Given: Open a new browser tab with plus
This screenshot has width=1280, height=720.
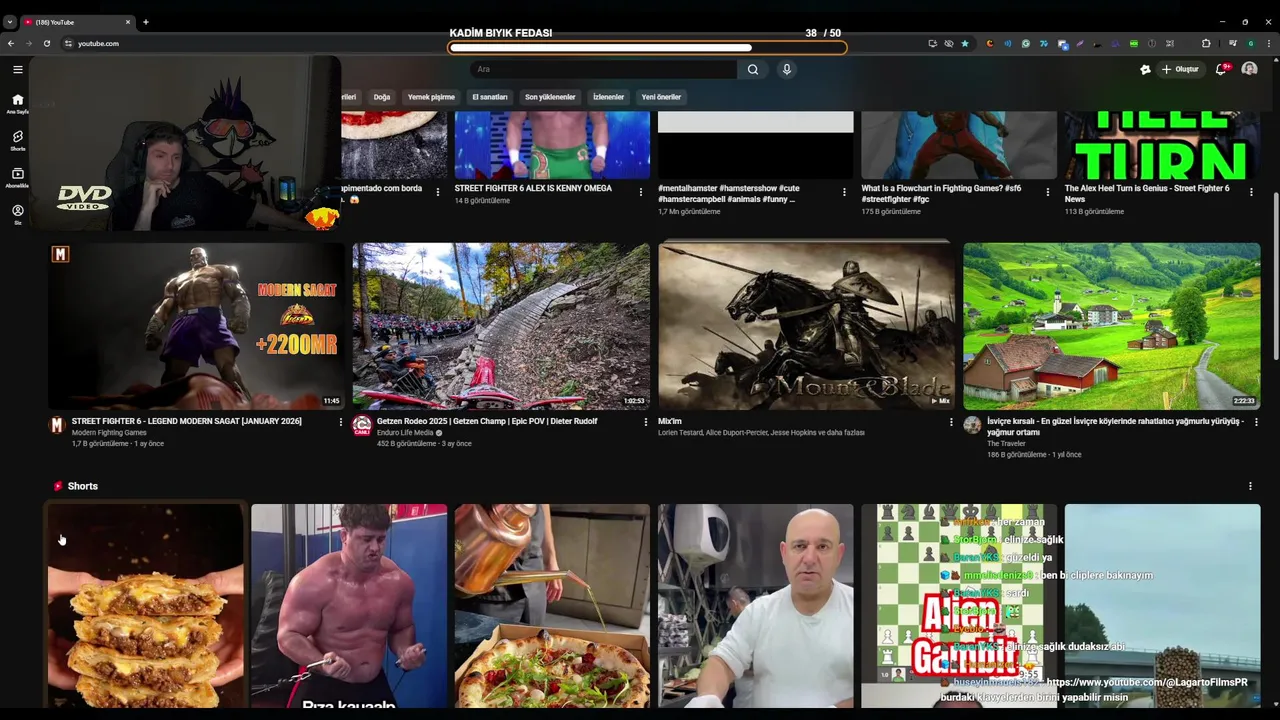Looking at the screenshot, I should pos(145,22).
